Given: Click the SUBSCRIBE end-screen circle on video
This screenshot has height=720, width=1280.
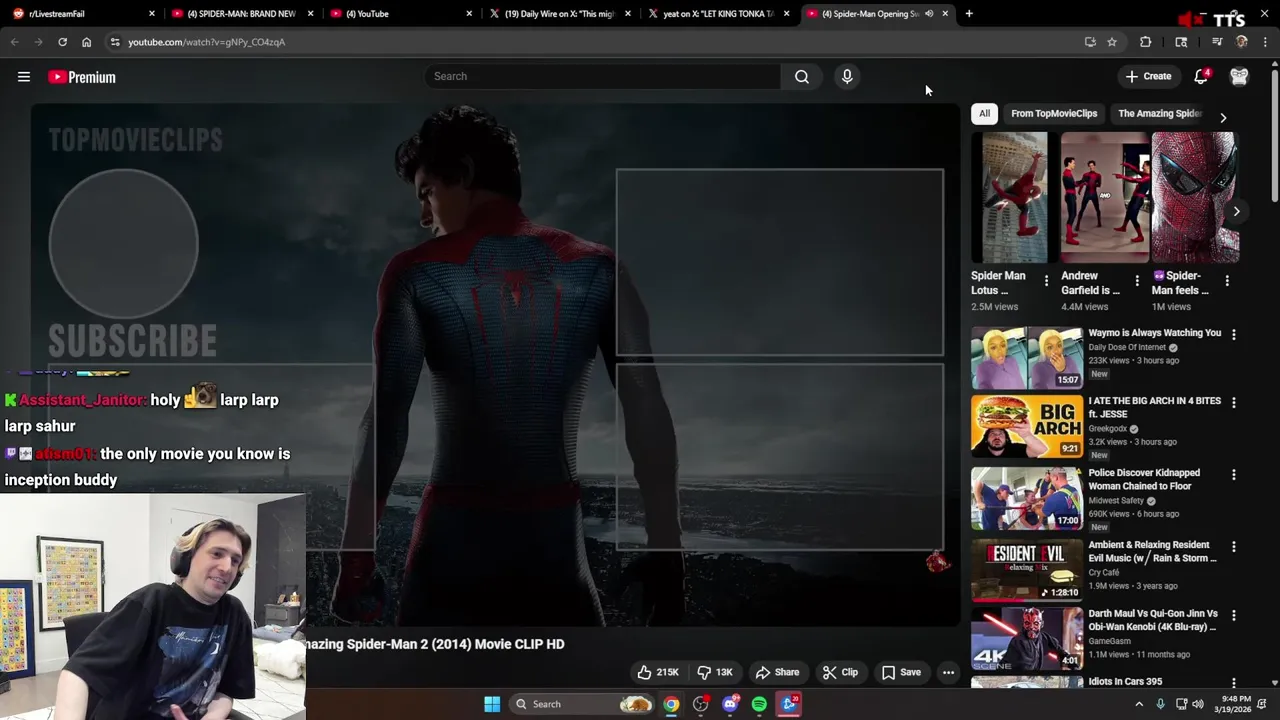Looking at the screenshot, I should pyautogui.click(x=124, y=243).
